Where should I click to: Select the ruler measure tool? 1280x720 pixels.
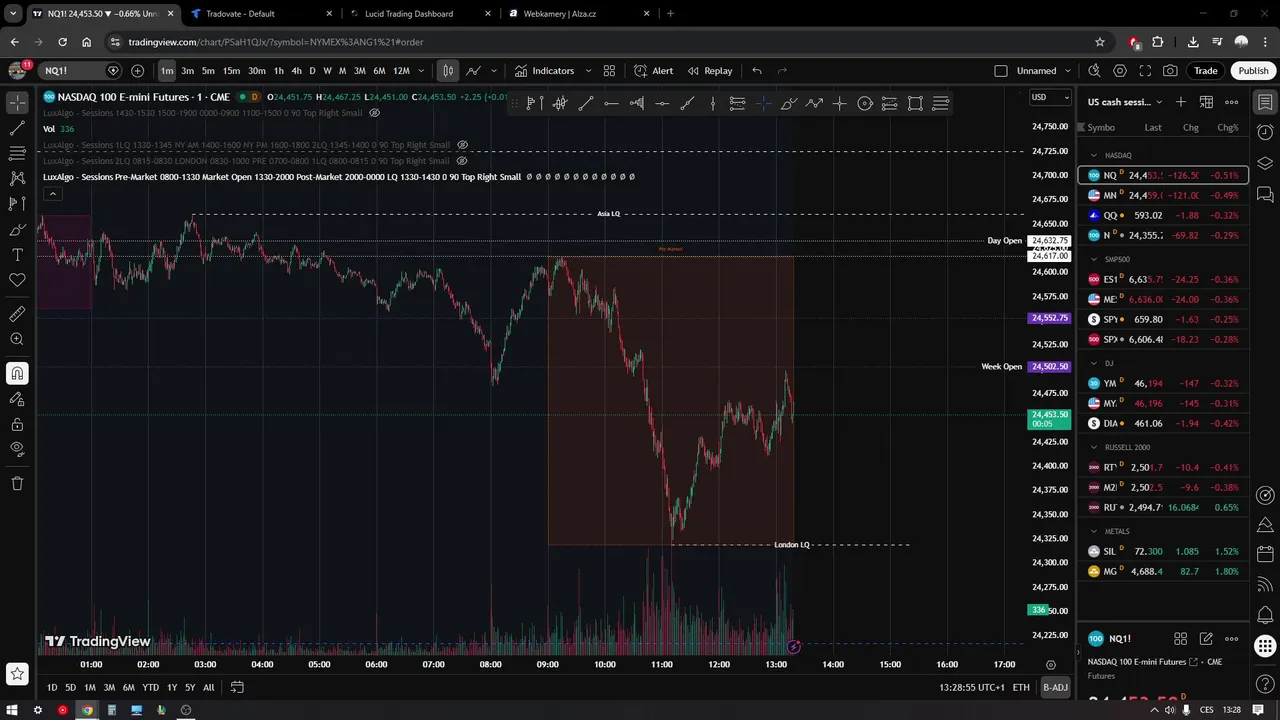coord(17,314)
